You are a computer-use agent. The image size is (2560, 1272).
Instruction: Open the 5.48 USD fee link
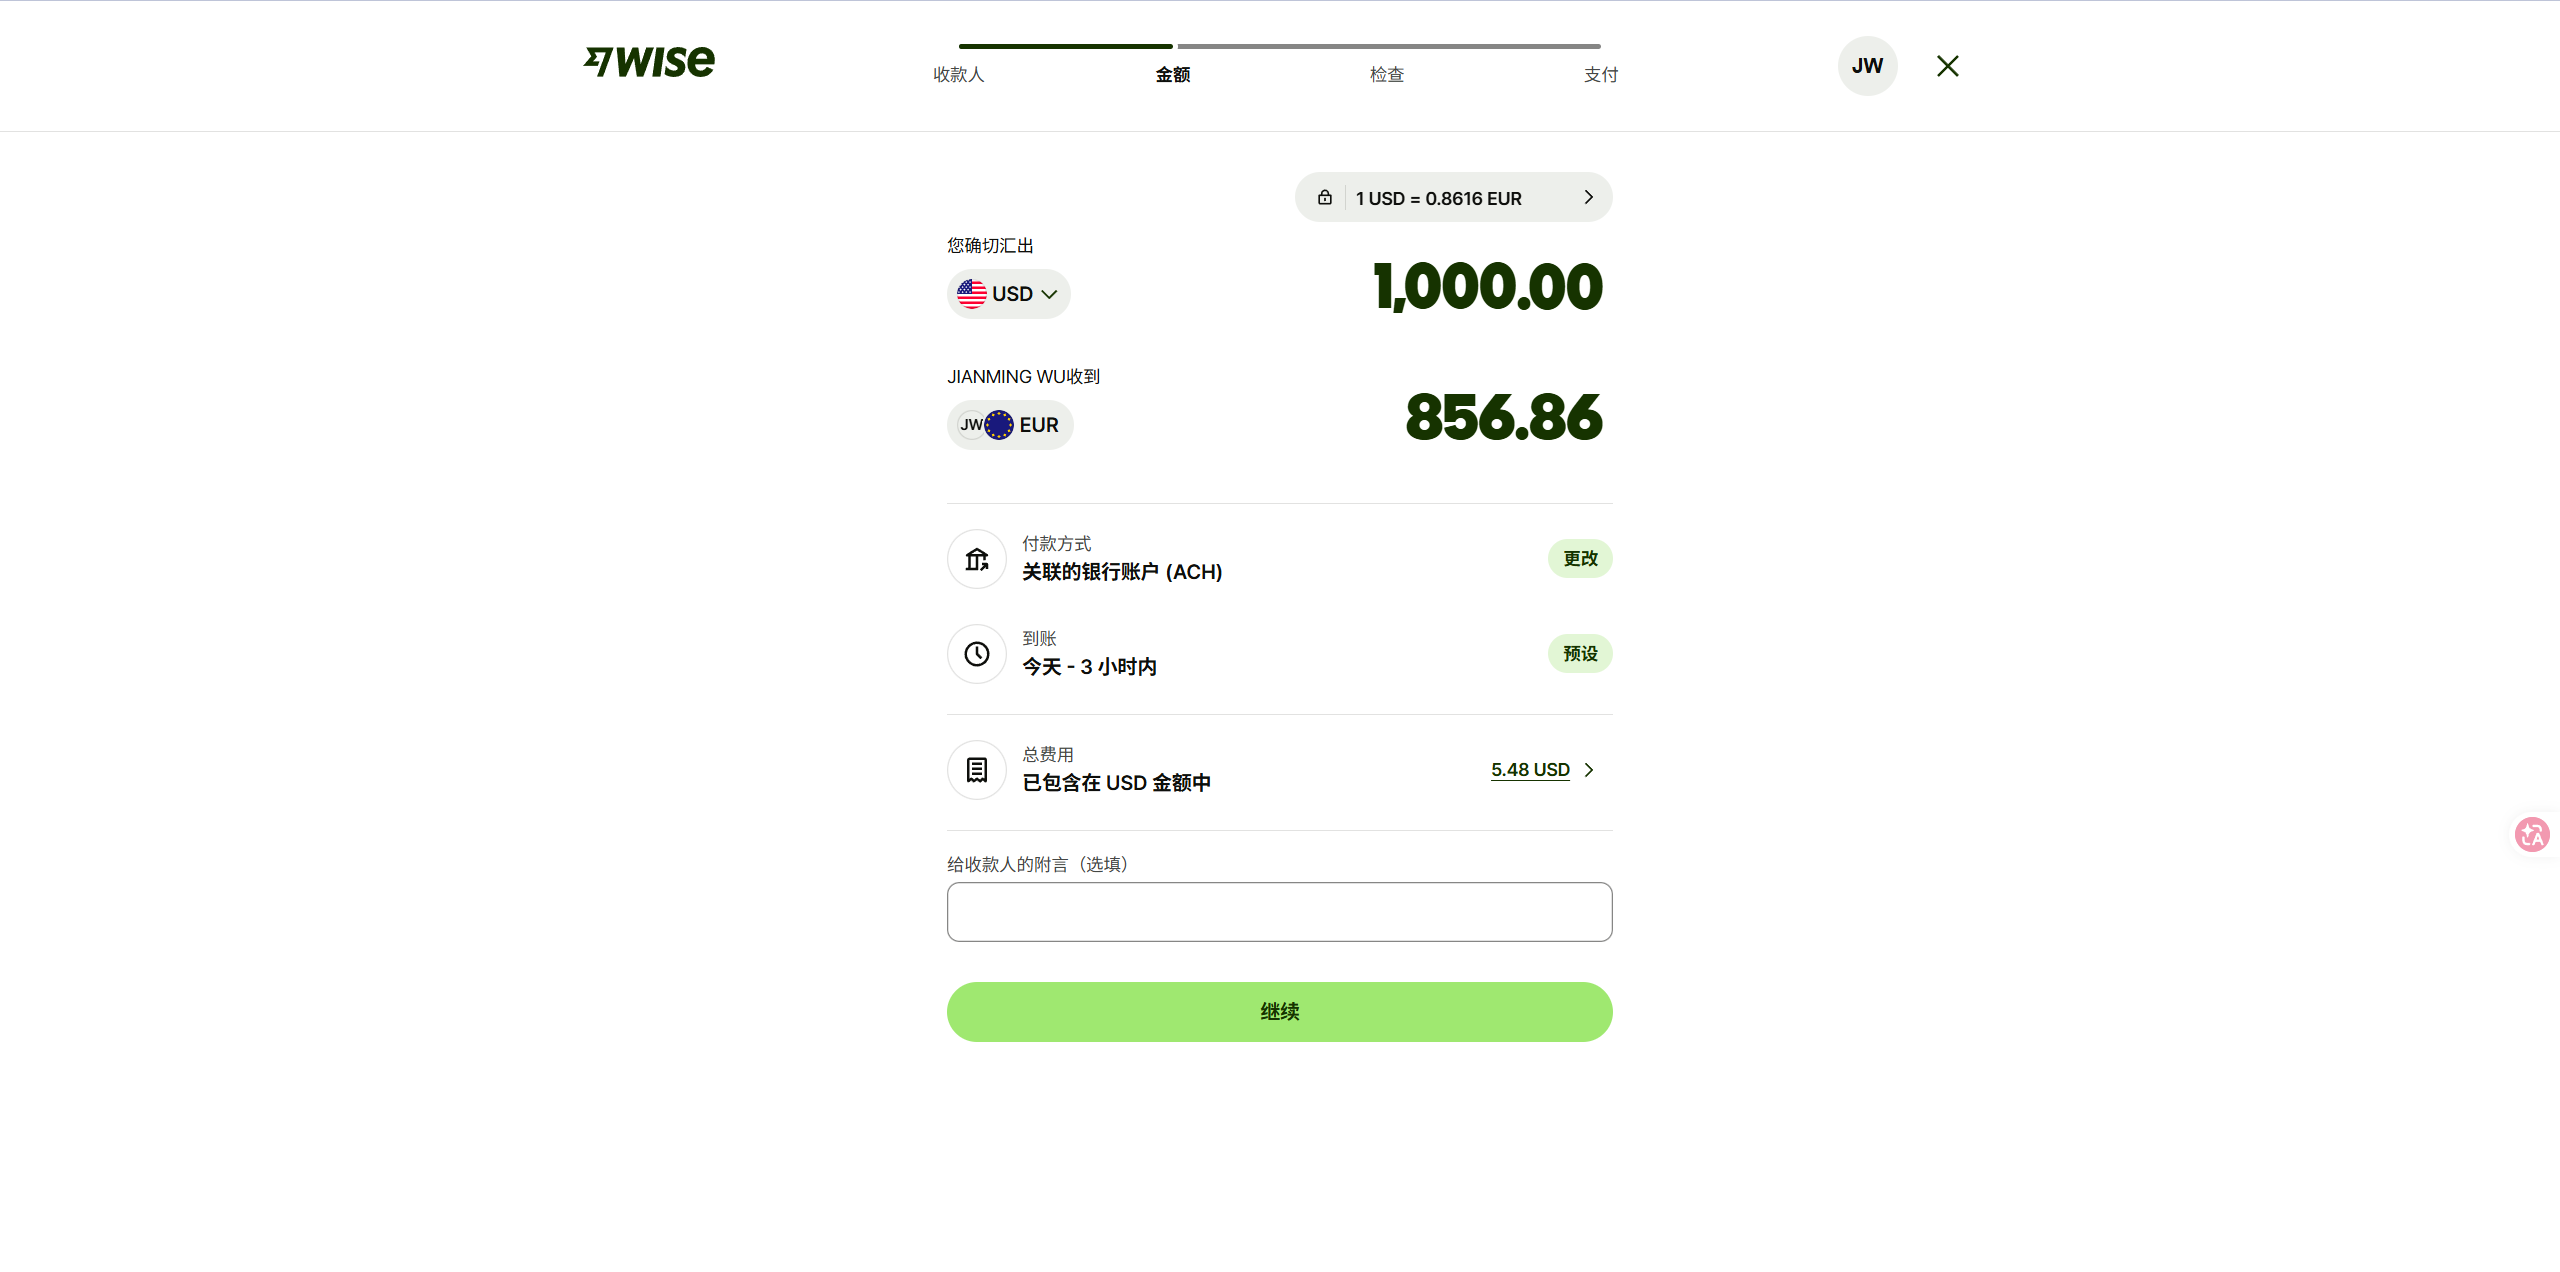click(x=1530, y=770)
